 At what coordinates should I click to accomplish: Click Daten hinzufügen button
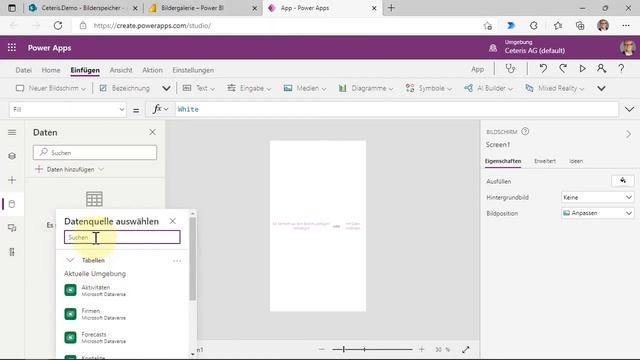70,169
